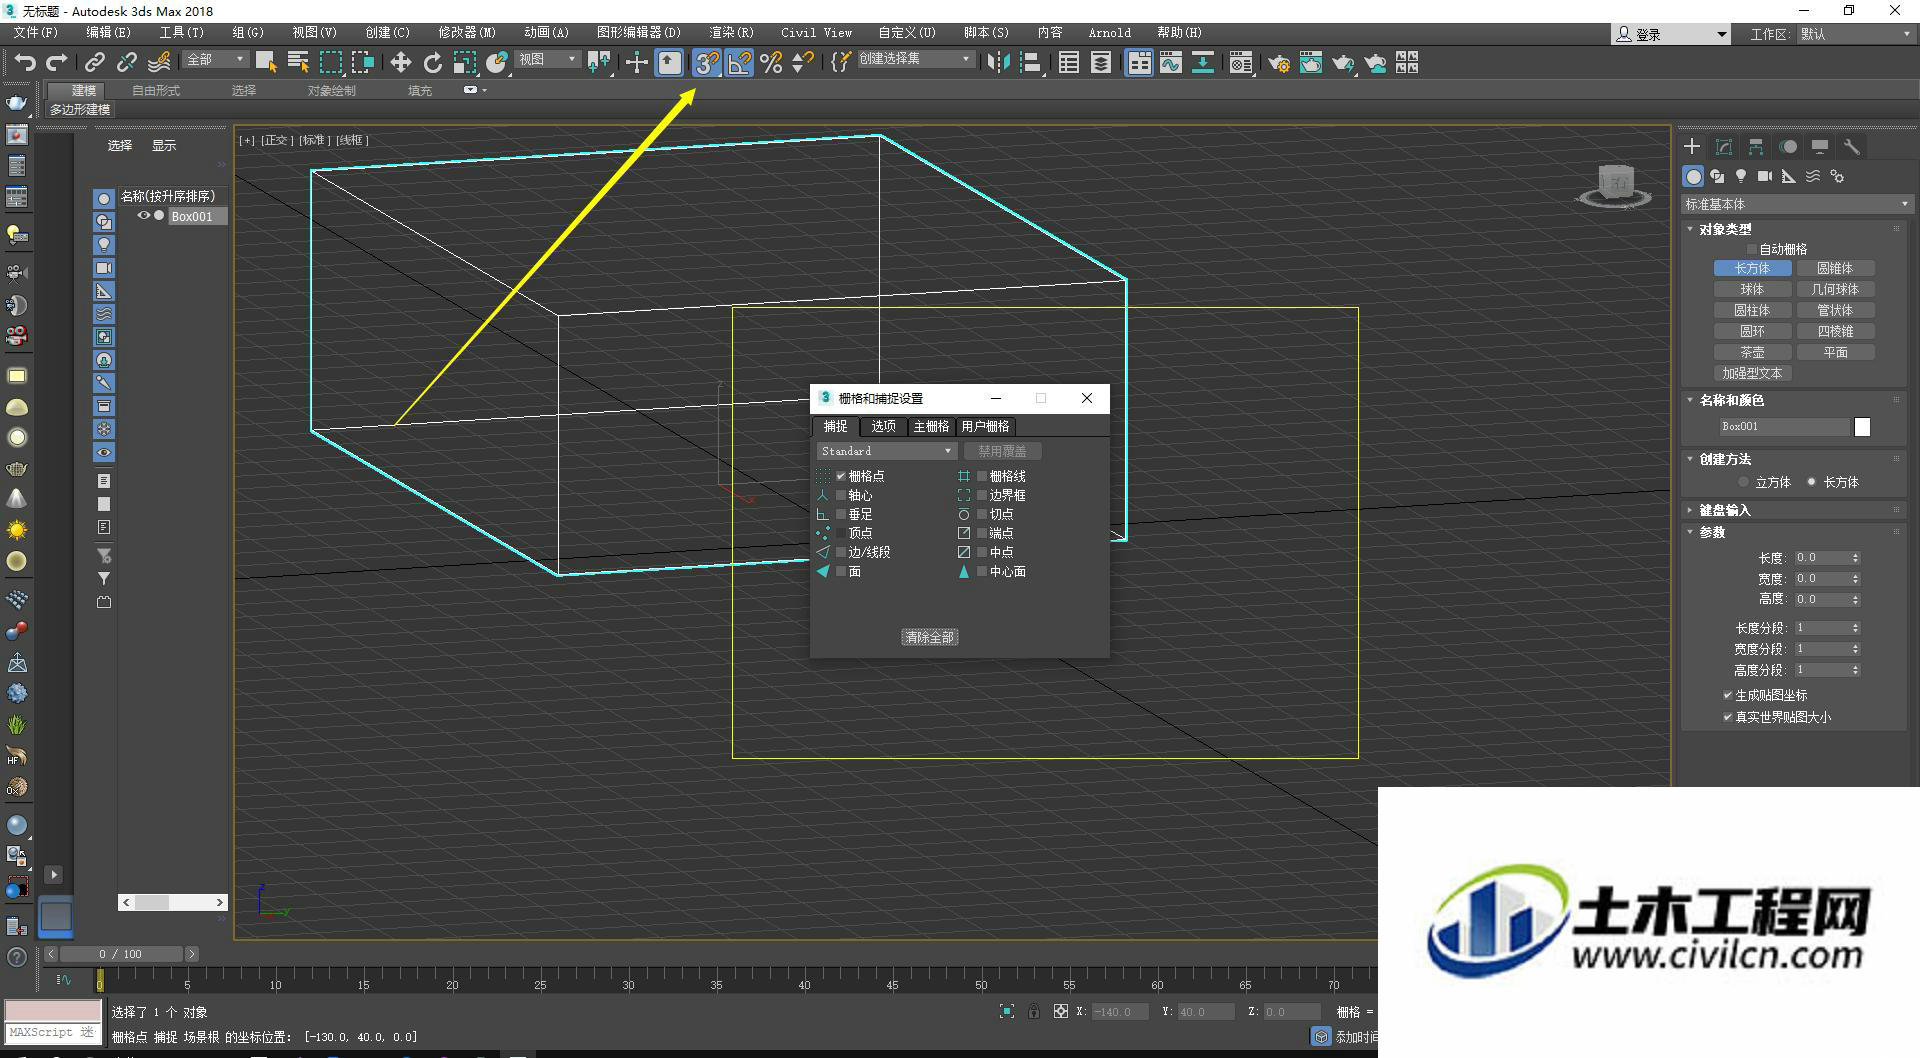Open the 创建选择集 dropdown

click(915, 59)
